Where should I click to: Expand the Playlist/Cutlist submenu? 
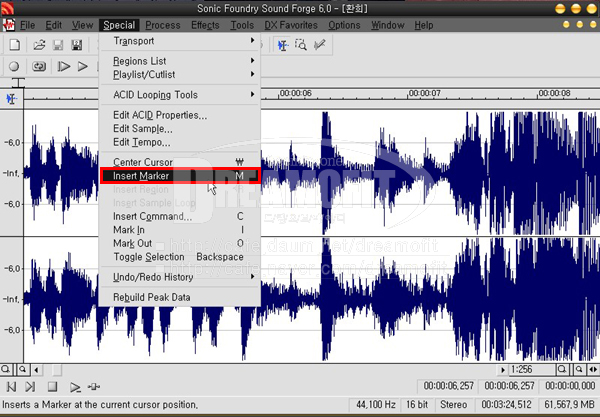(x=180, y=75)
